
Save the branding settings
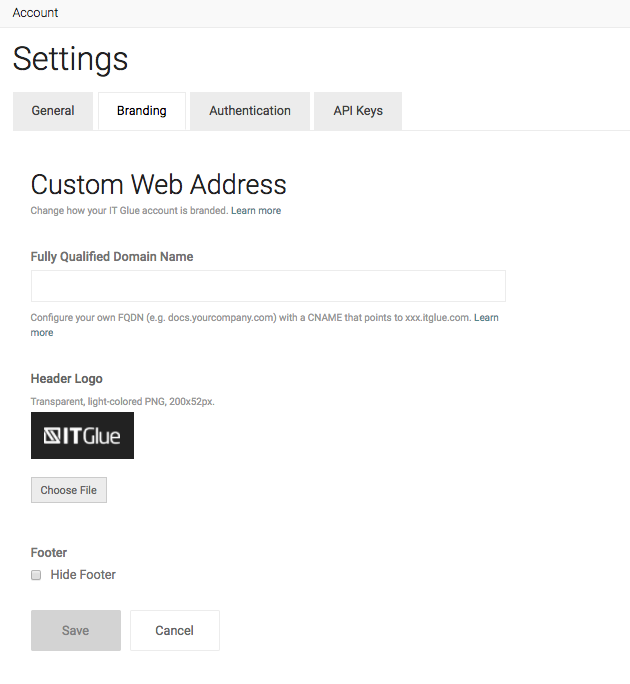pyautogui.click(x=76, y=631)
